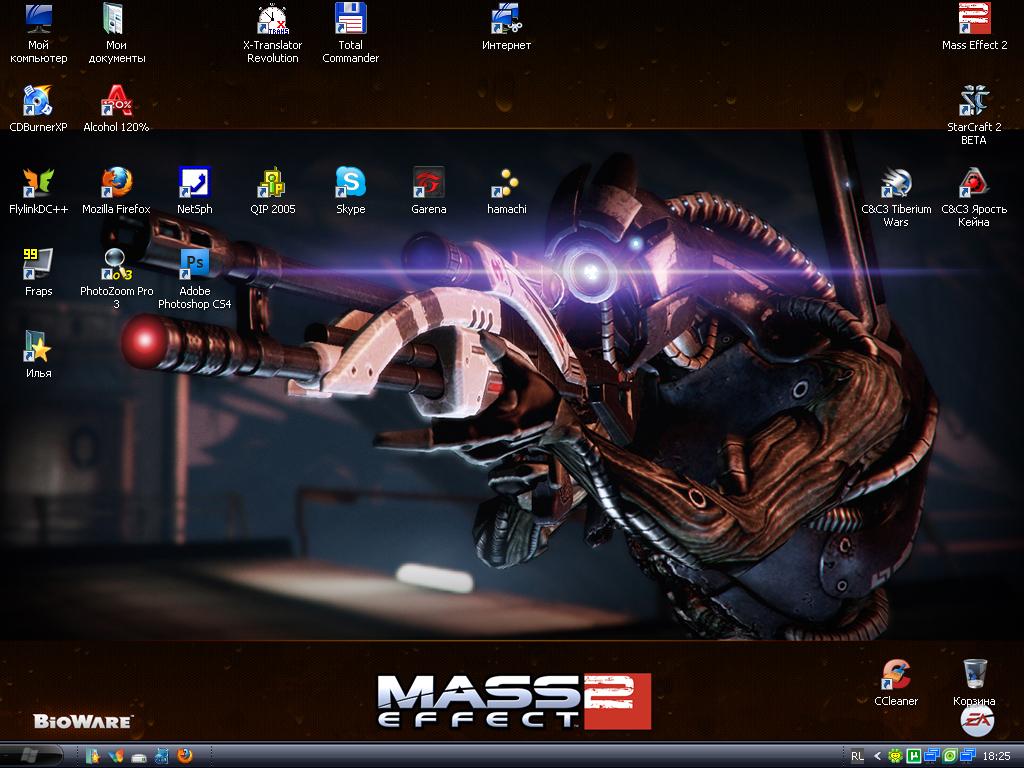Select the Илья desktop shortcut

(x=39, y=355)
